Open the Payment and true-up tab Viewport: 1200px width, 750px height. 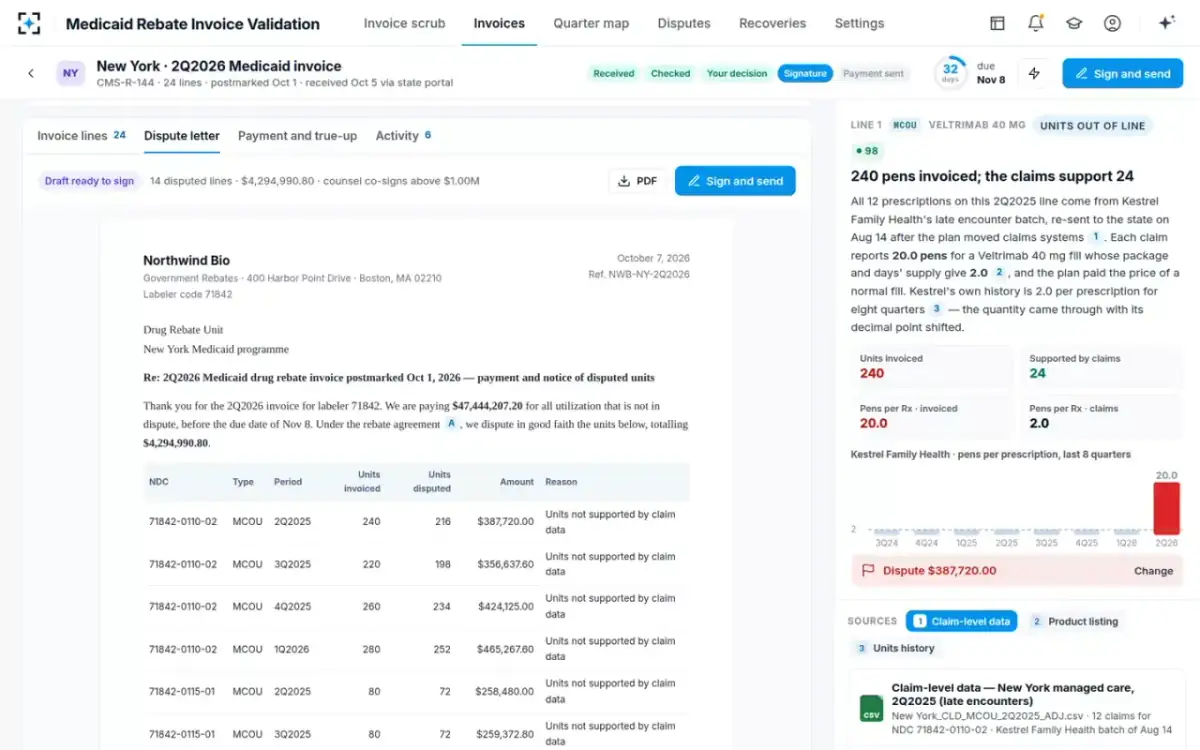[297, 136]
